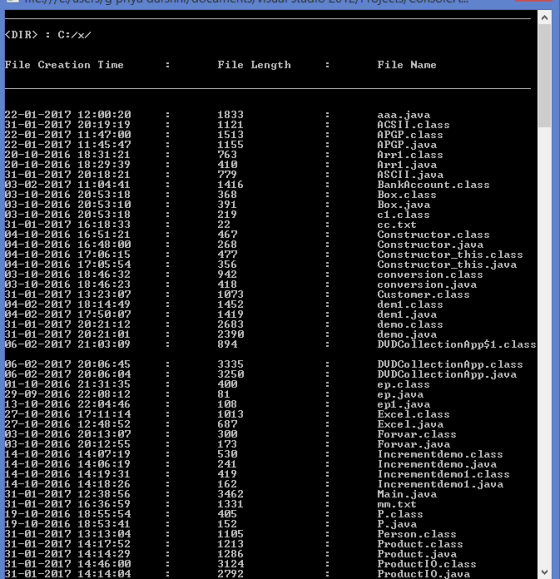
Task: Select the file name ep.java
Action: [400, 394]
